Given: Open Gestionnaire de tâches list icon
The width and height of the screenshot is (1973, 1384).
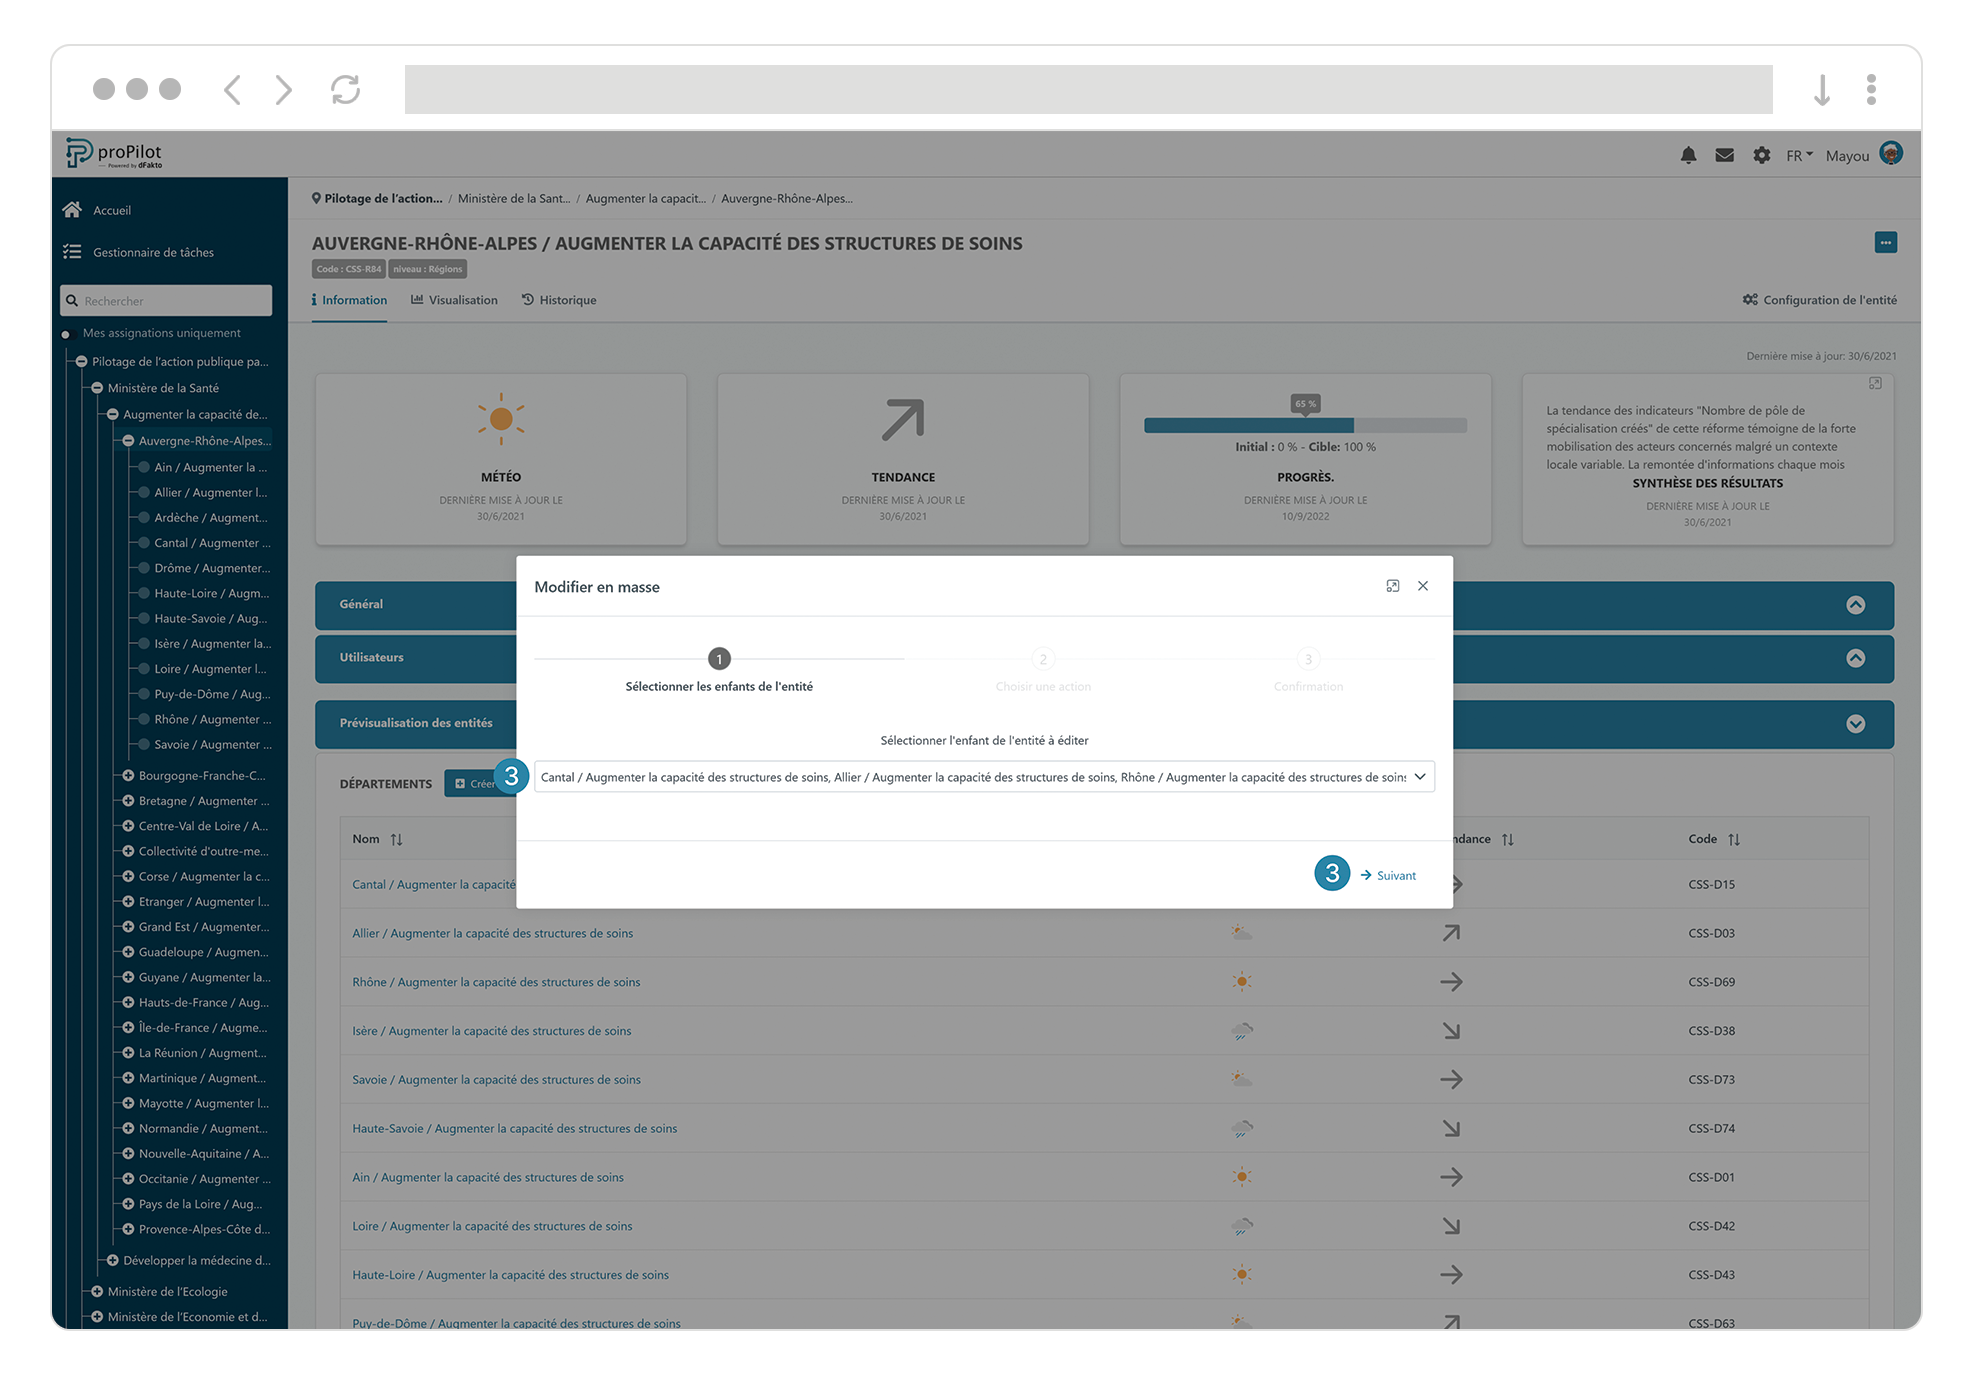Looking at the screenshot, I should point(72,252).
